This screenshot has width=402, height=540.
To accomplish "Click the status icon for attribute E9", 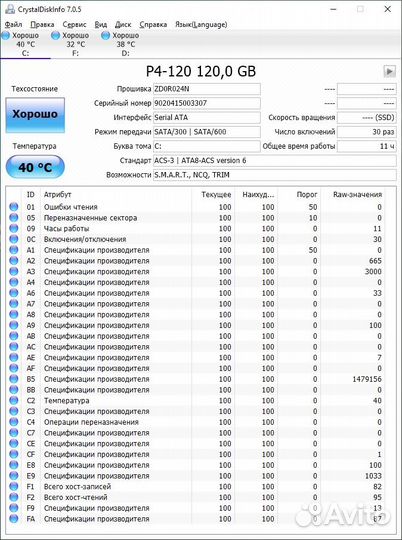I will 14,476.
